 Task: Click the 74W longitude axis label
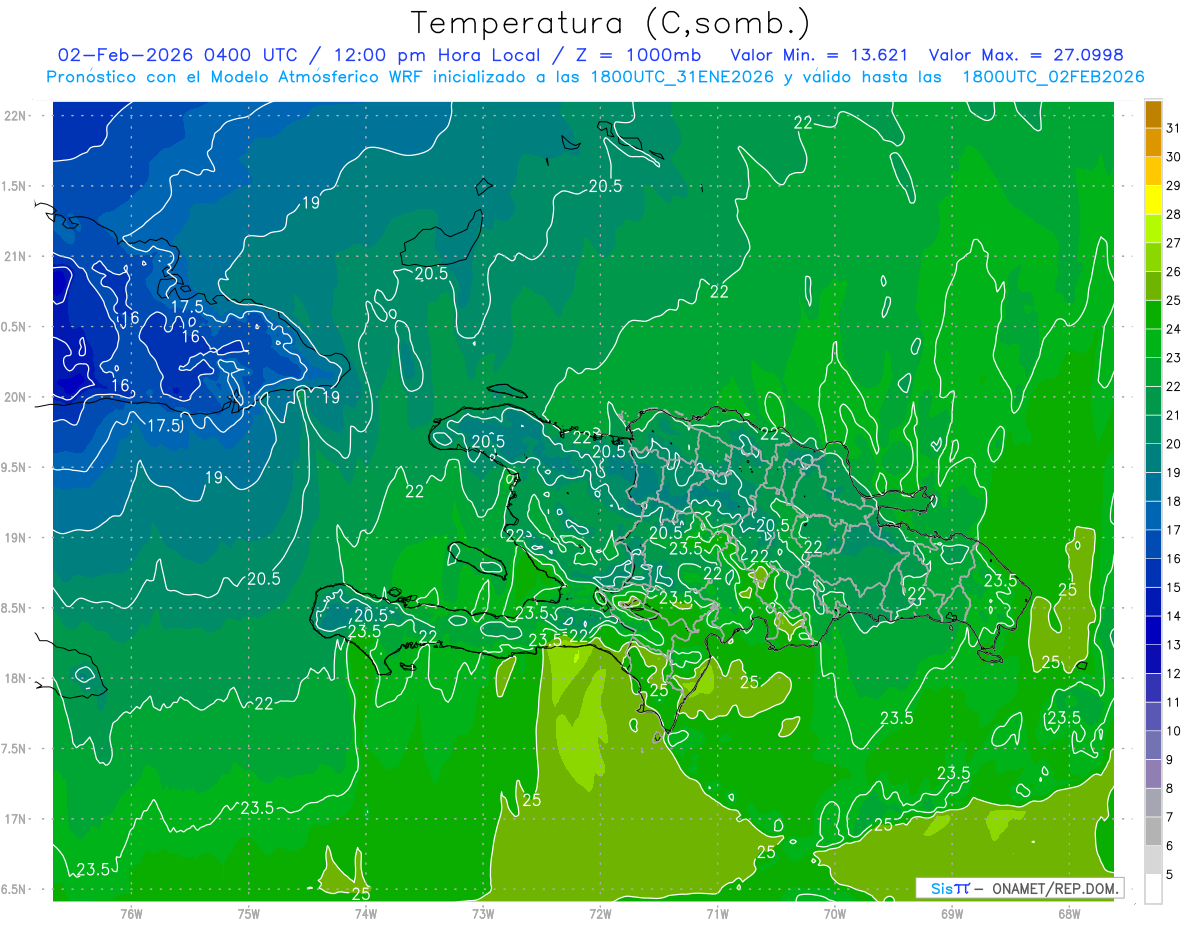pyautogui.click(x=366, y=913)
